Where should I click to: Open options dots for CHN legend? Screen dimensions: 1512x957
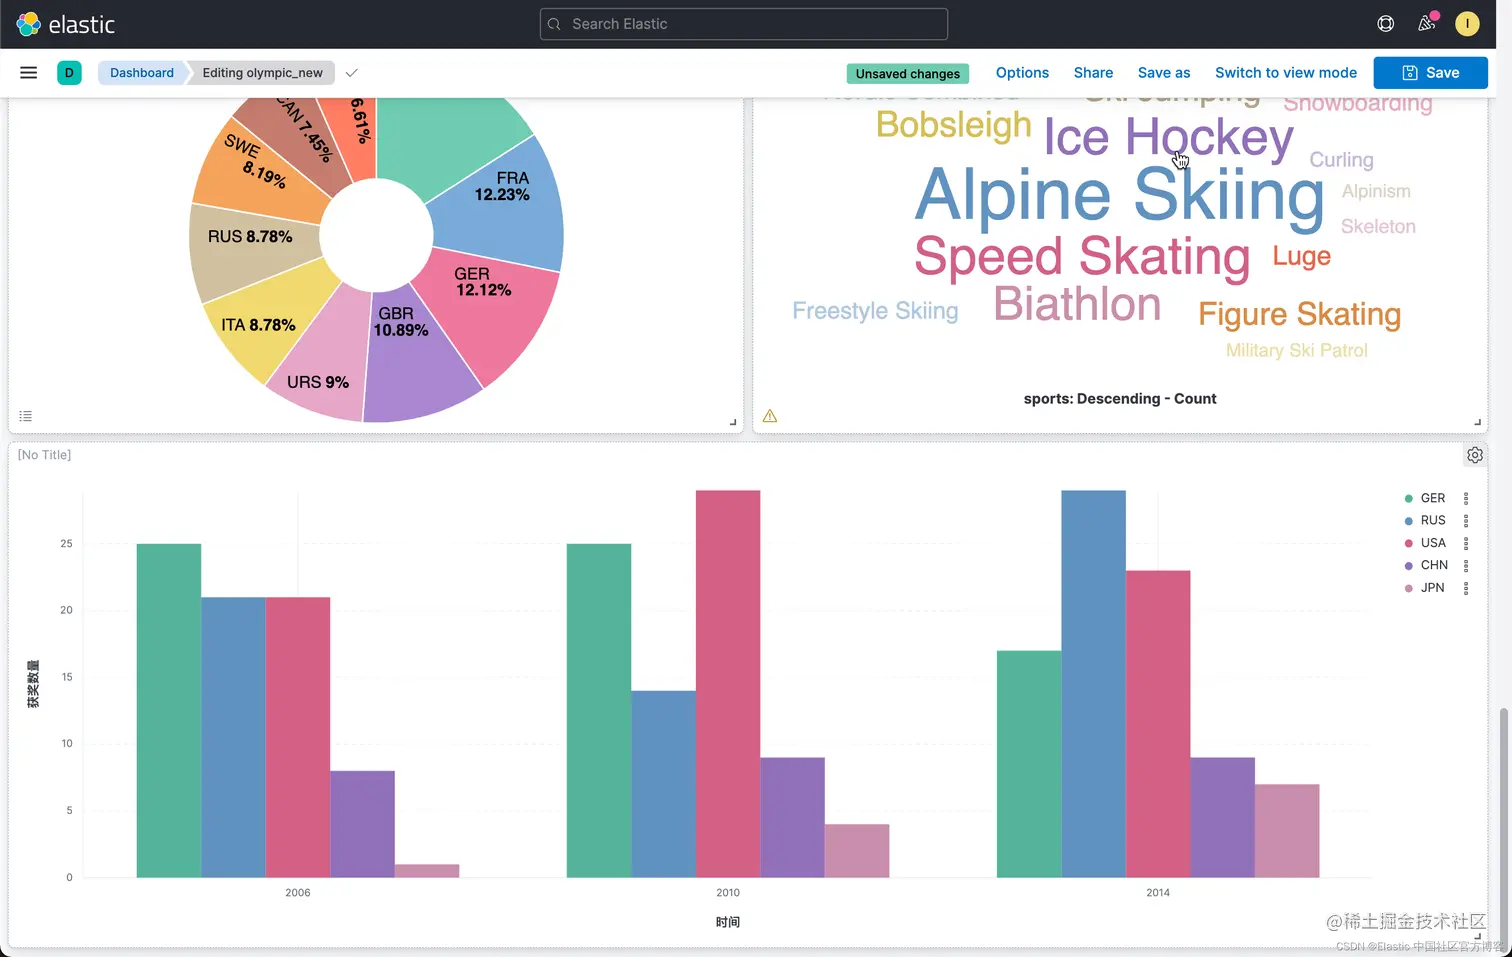[1466, 565]
